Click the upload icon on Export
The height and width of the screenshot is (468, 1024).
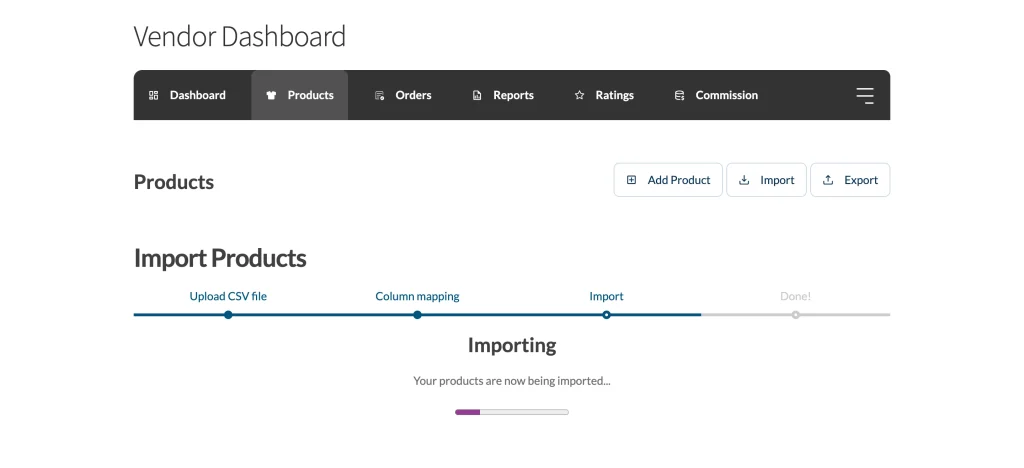[x=828, y=180]
